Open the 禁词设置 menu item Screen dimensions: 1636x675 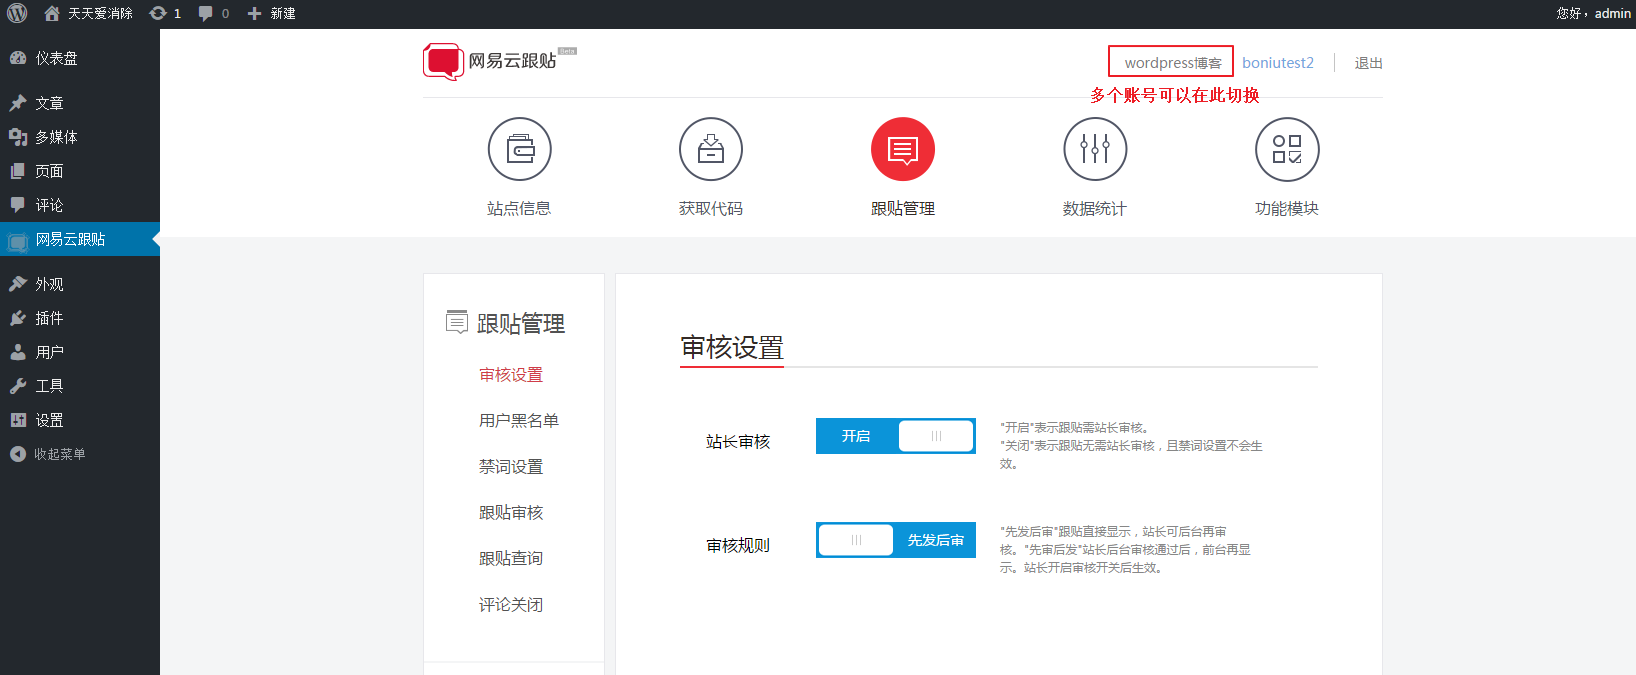pos(511,467)
